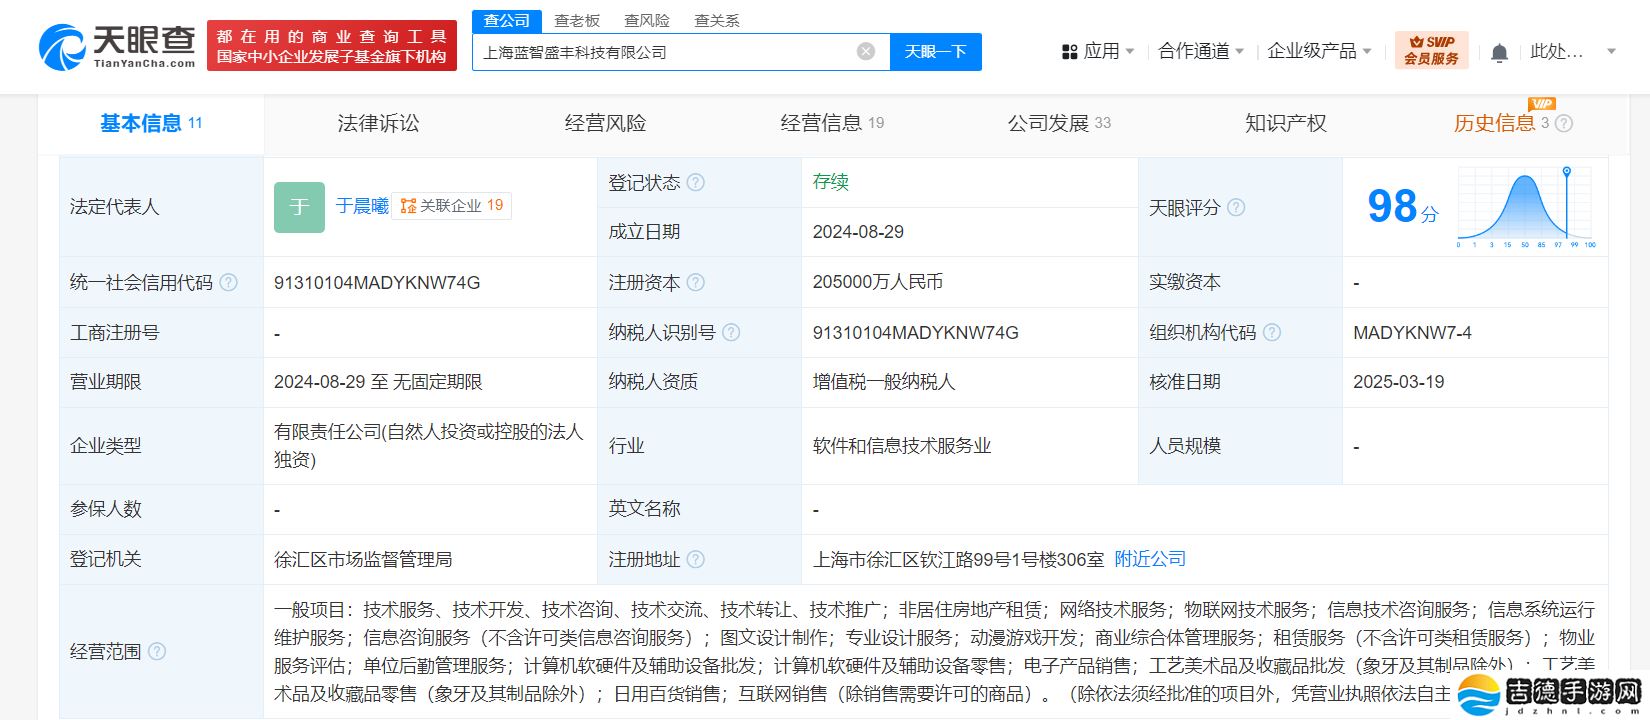
Task: Select taxpayer type 增值税一般纳税人
Action: click(884, 382)
